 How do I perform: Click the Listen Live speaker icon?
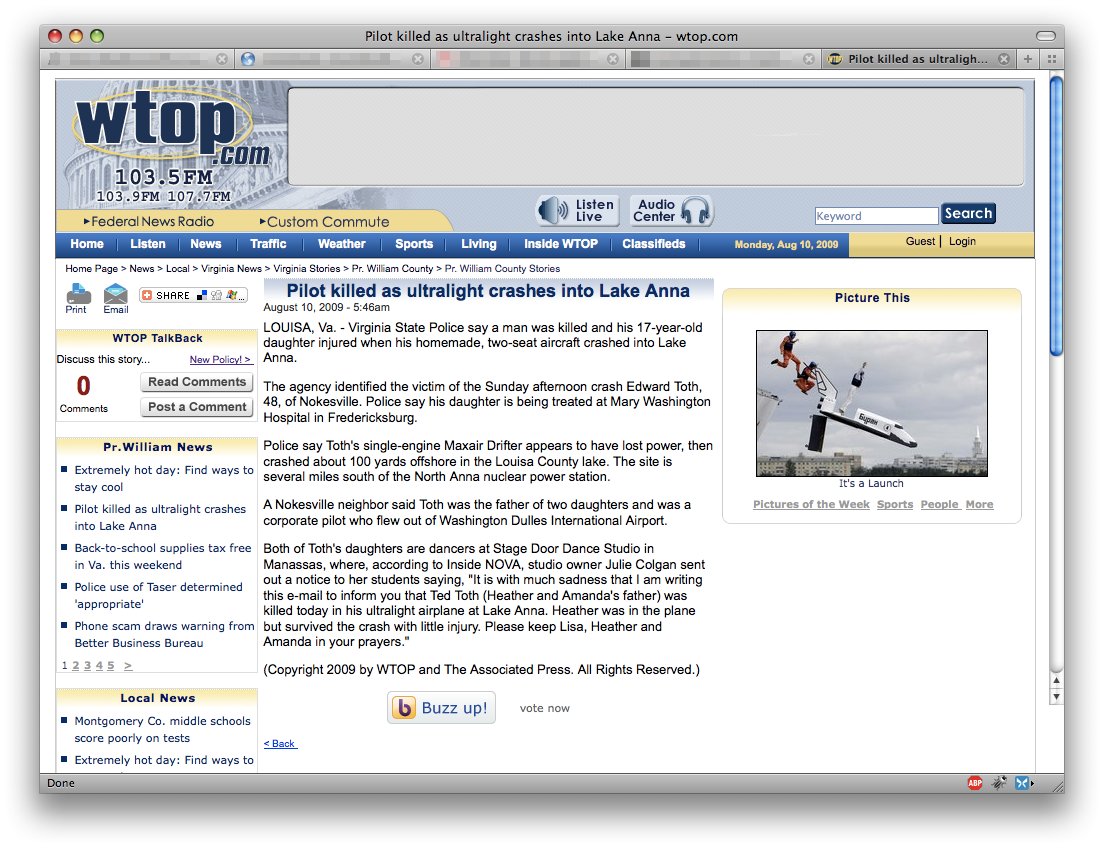click(x=553, y=211)
